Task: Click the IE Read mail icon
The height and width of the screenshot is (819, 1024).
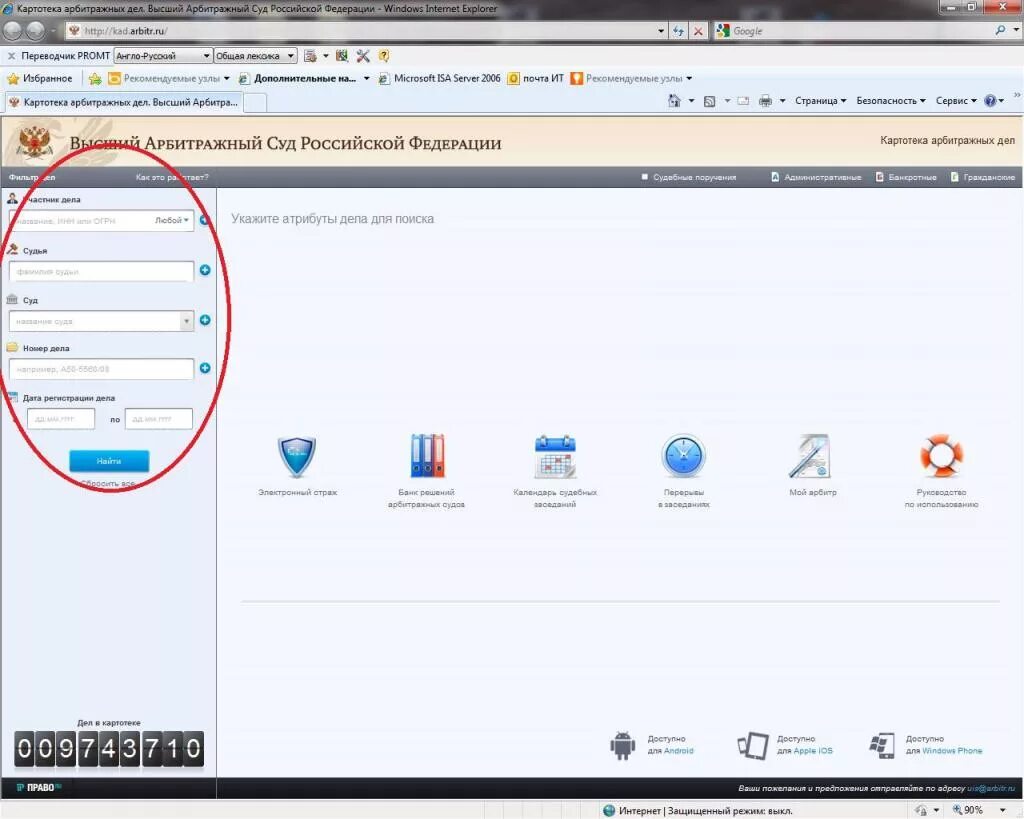Action: (x=743, y=101)
